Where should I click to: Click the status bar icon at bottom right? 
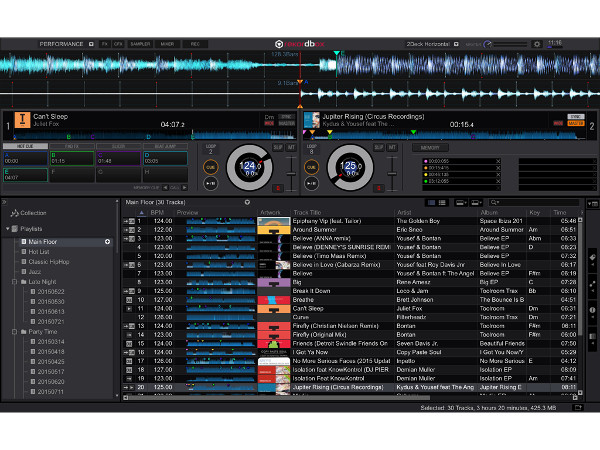pos(578,408)
